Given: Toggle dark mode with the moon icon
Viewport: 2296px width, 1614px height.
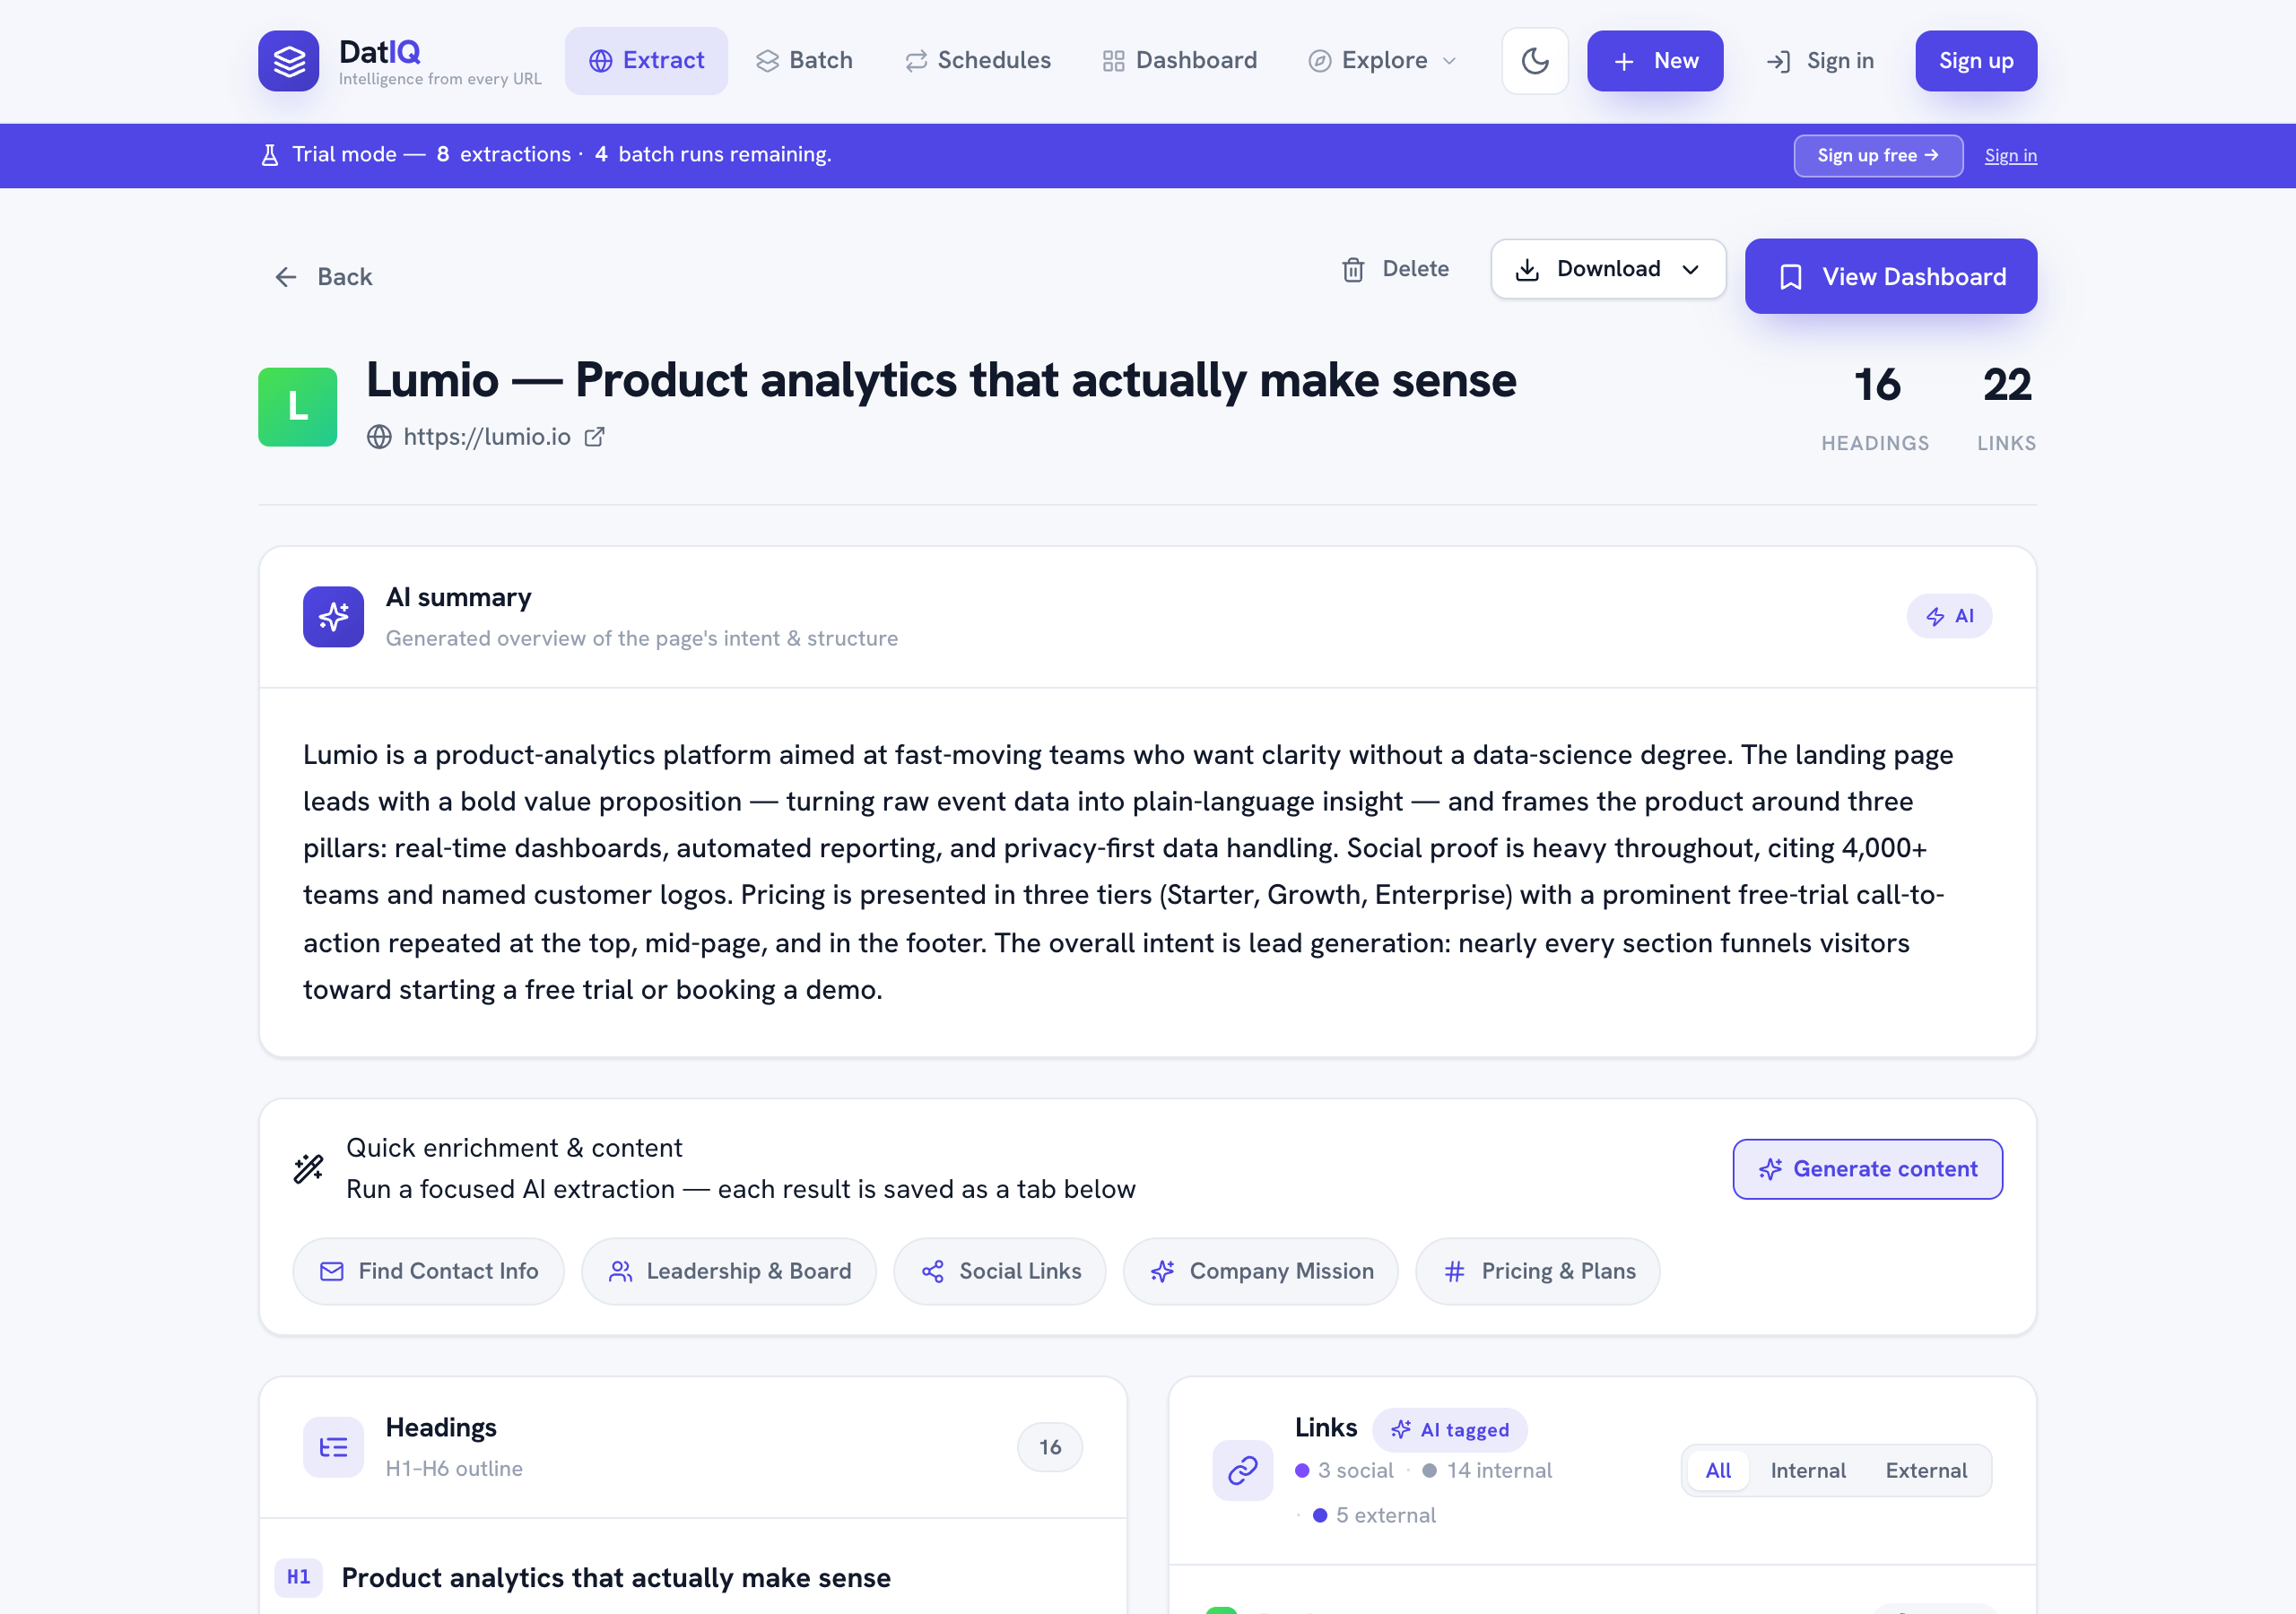Looking at the screenshot, I should point(1534,61).
